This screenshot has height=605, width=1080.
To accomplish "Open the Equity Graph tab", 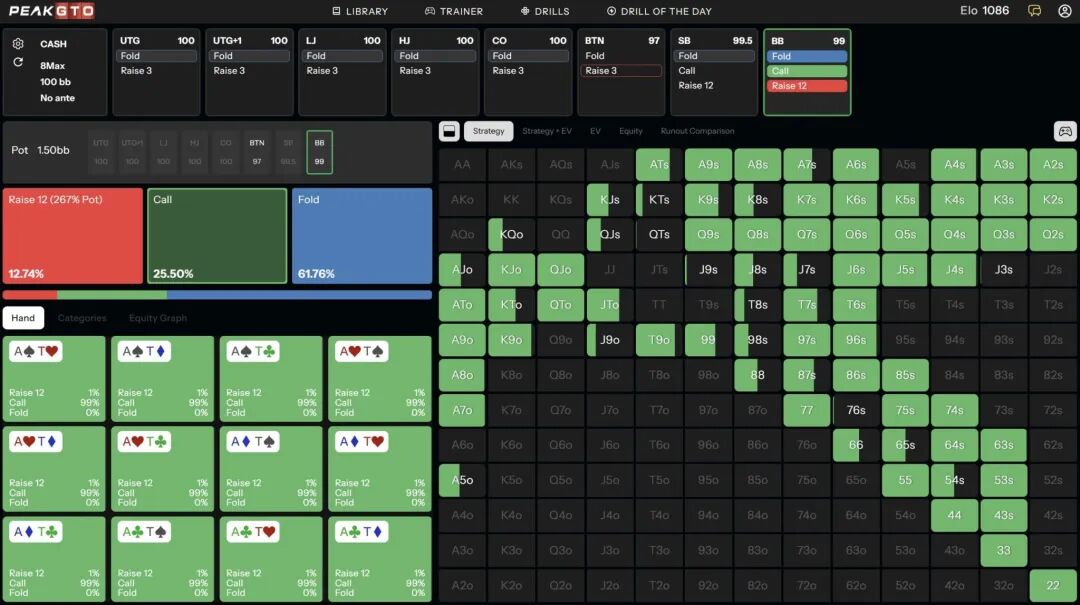I will (x=157, y=318).
